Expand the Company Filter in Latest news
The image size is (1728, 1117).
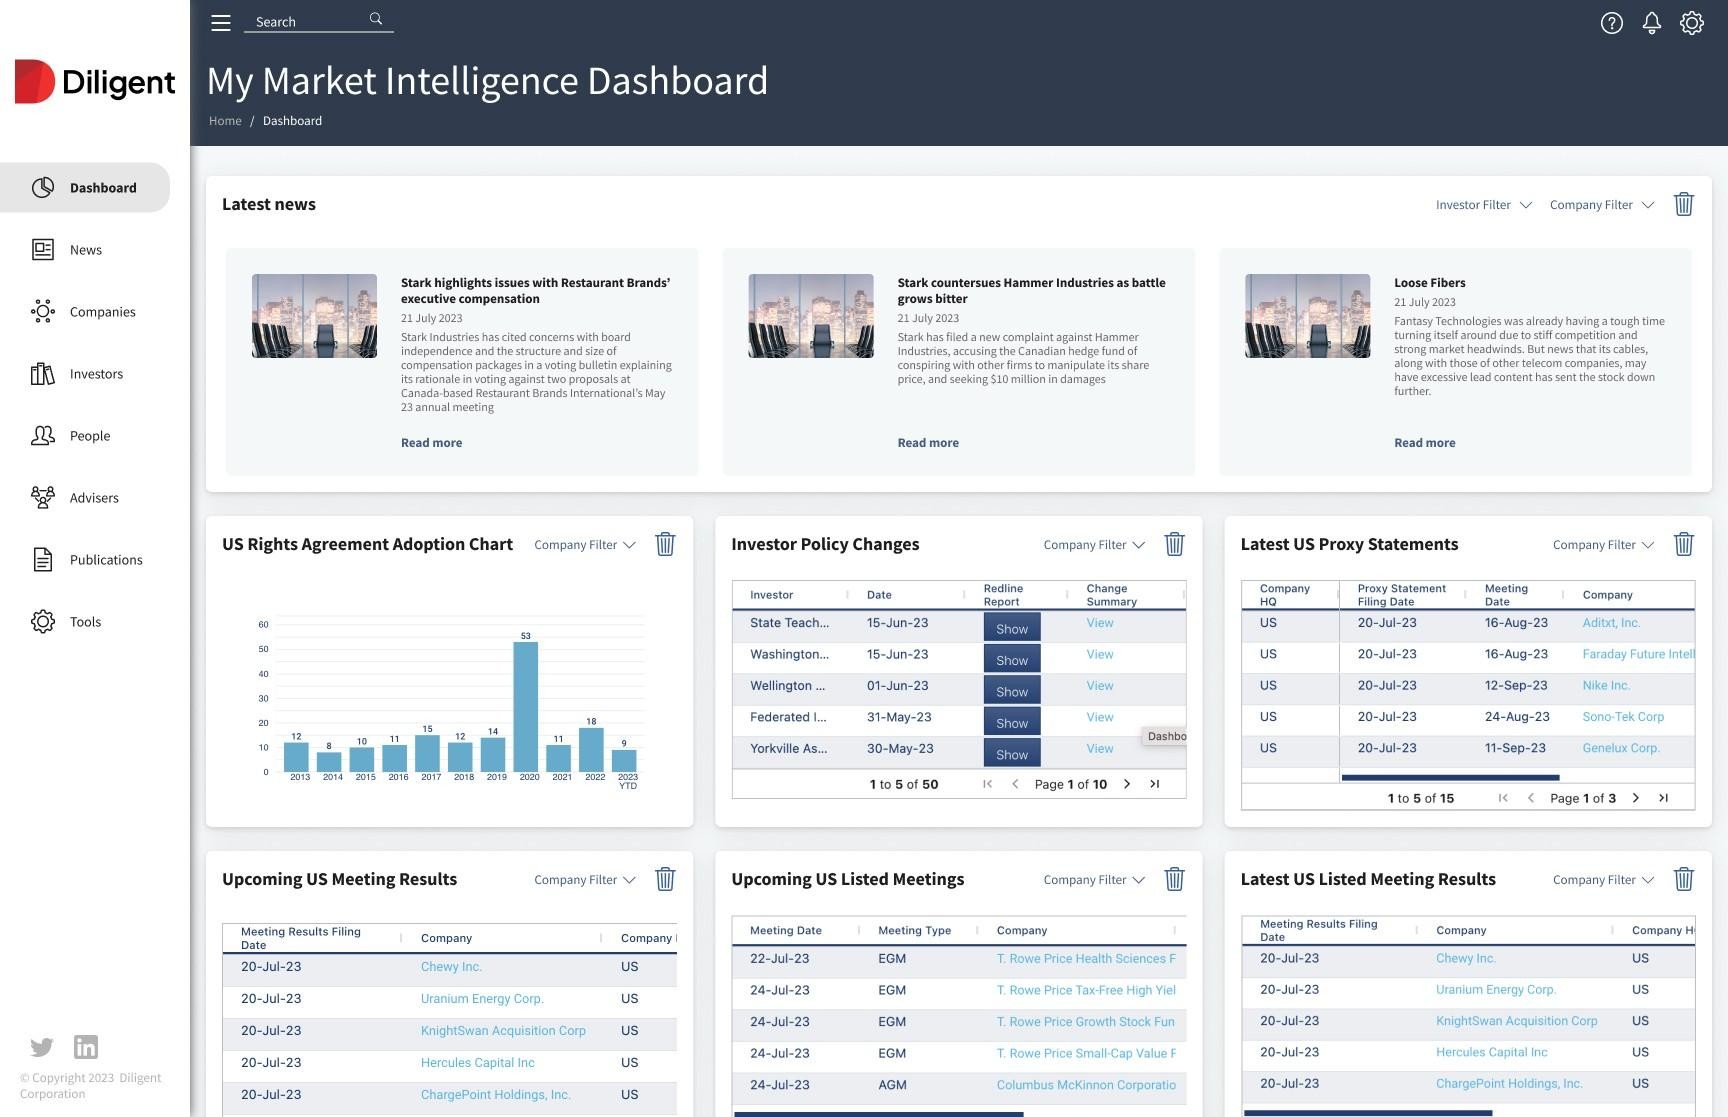1602,205
